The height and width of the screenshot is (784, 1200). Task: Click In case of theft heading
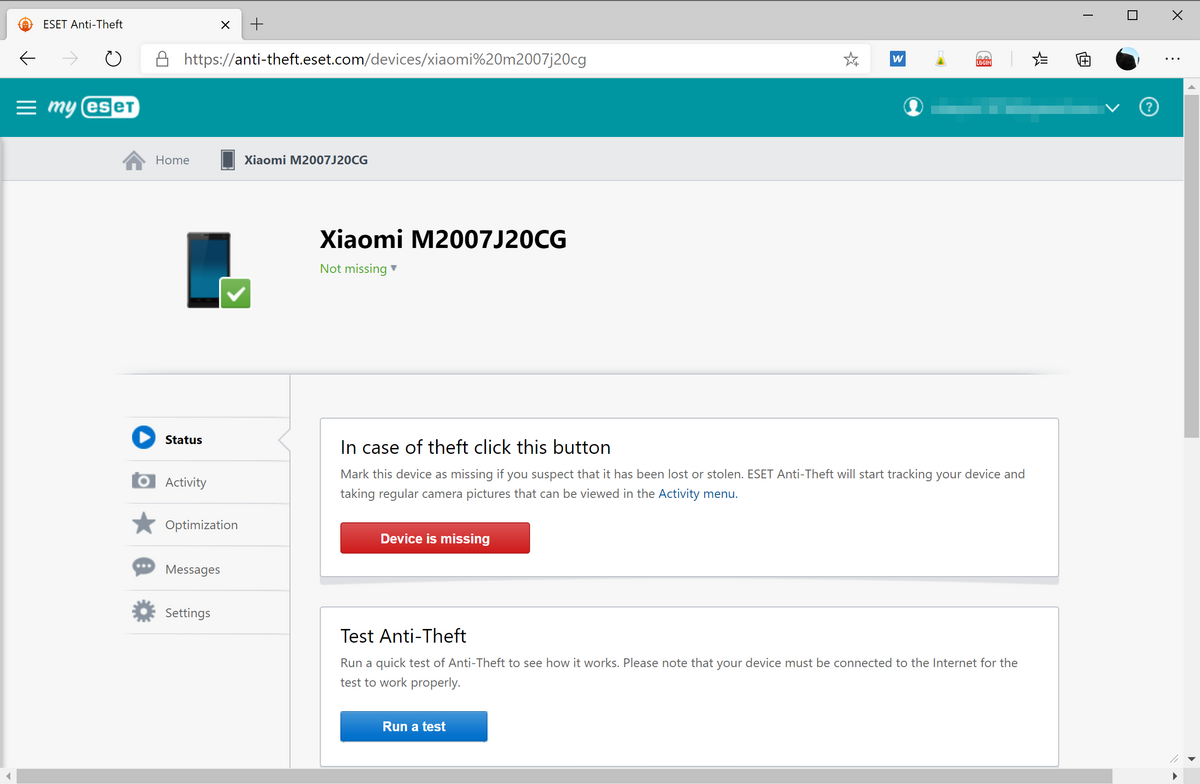476,447
